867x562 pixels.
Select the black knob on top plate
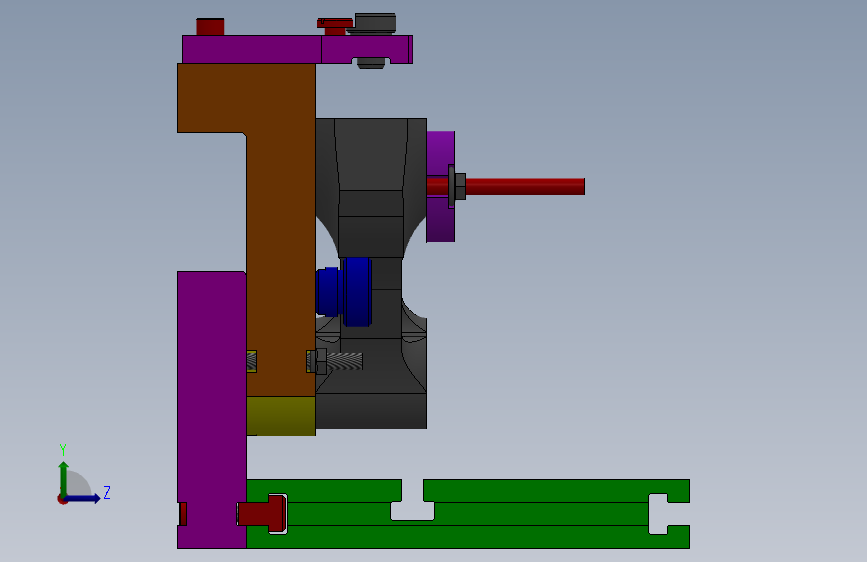pyautogui.click(x=375, y=24)
